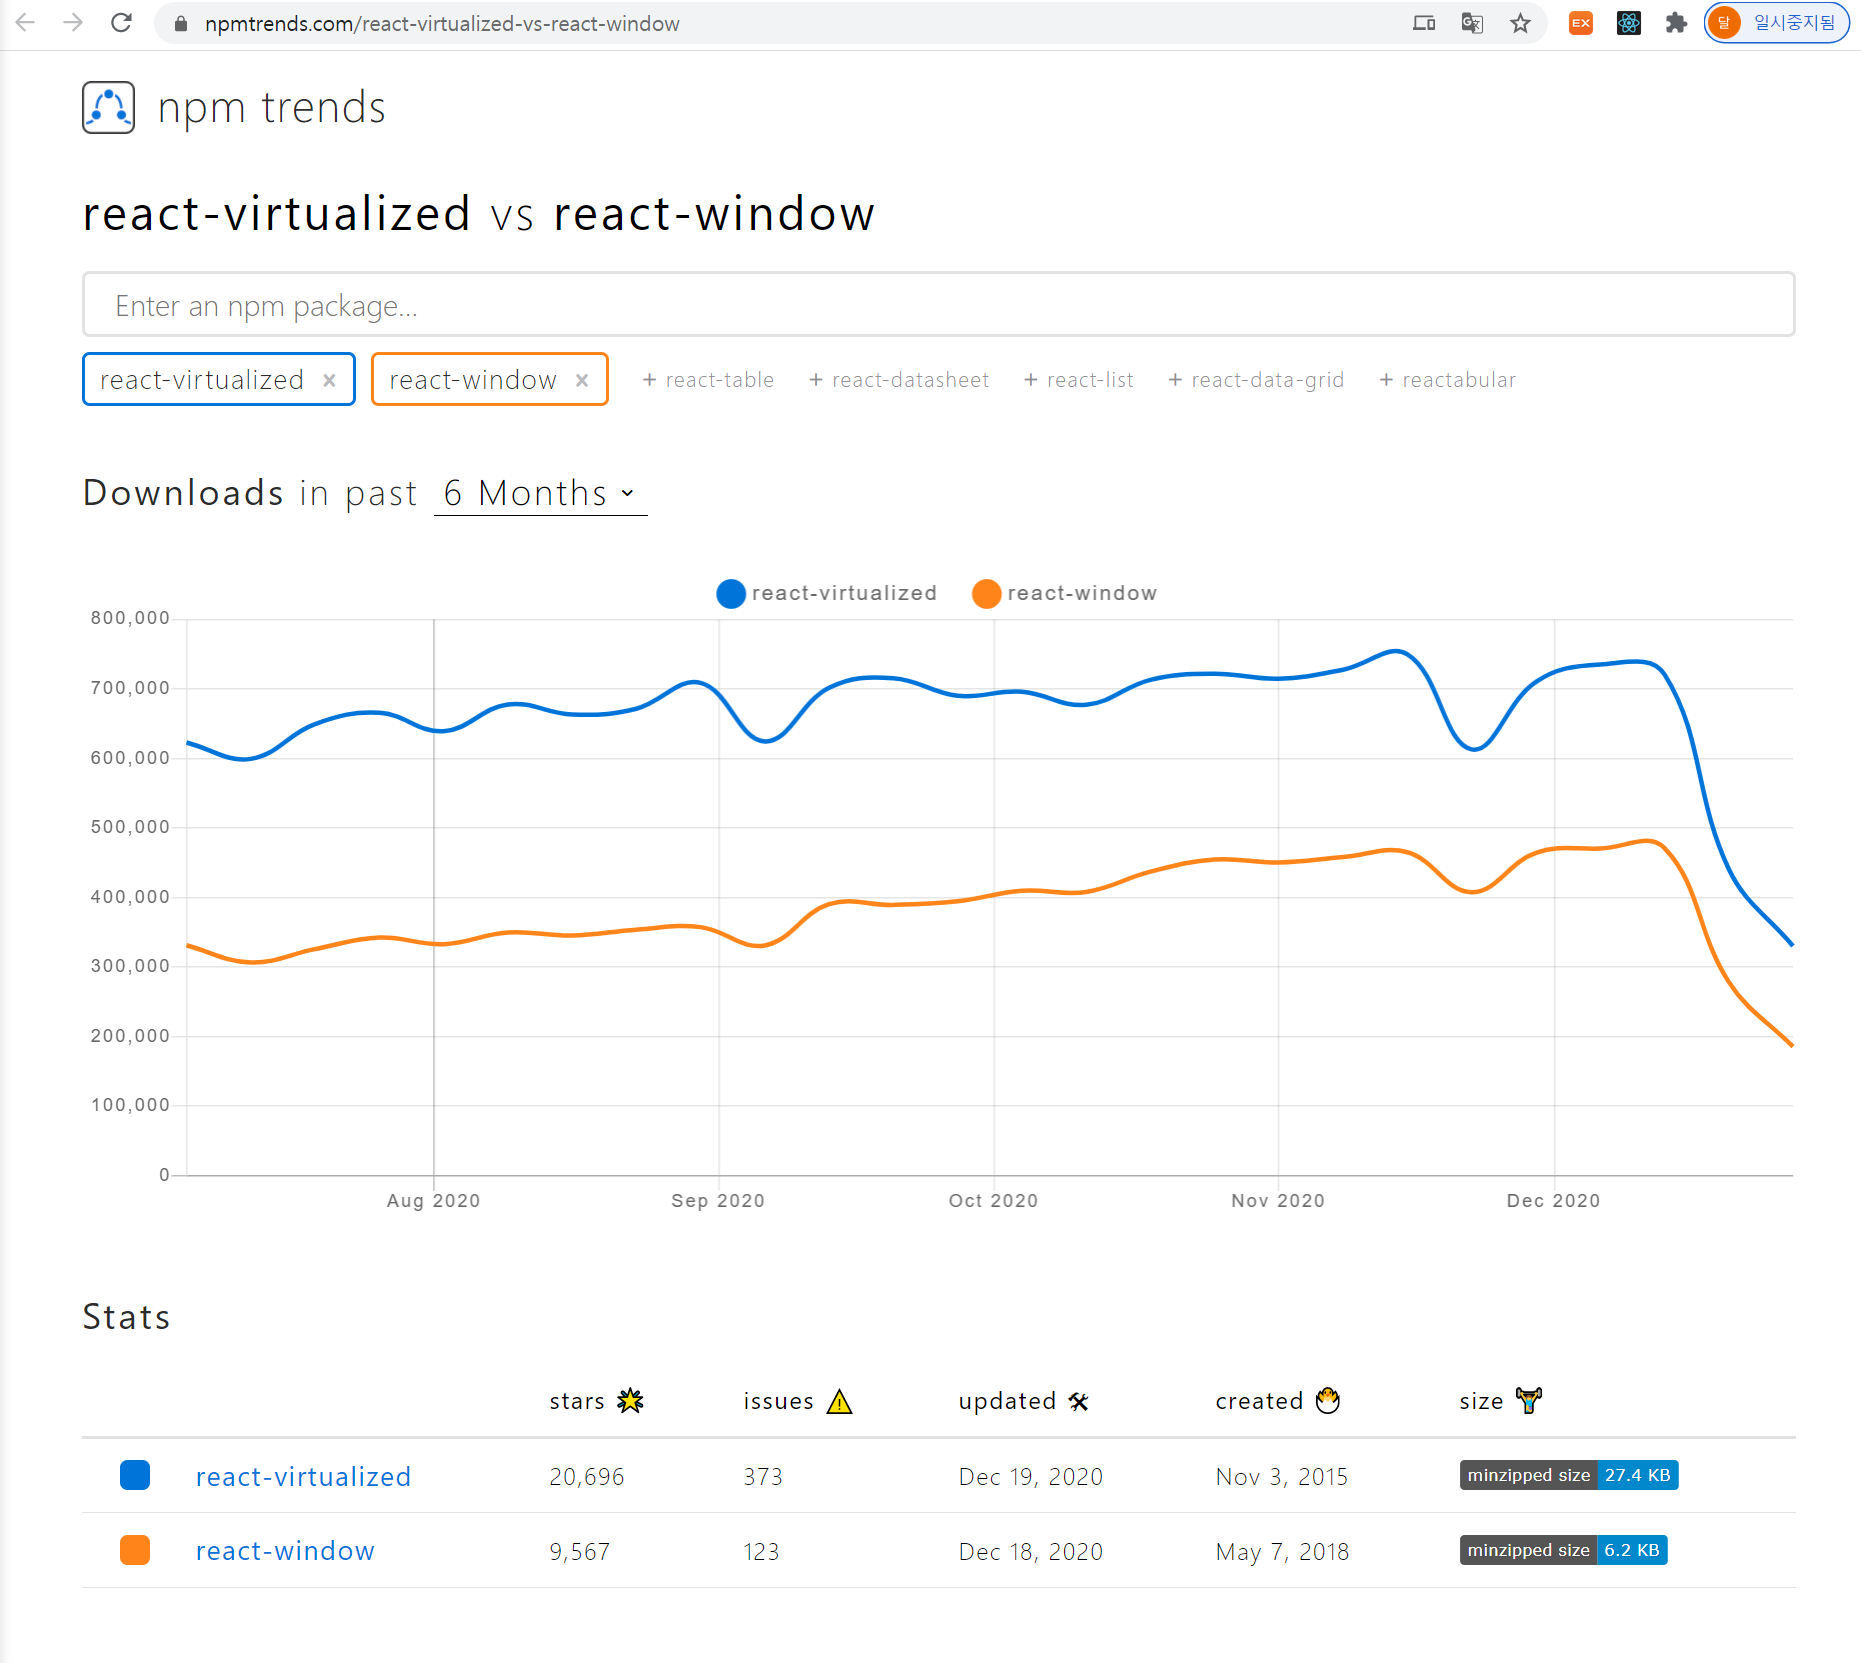The height and width of the screenshot is (1663, 1861).
Task: Toggle react-virtualized legend blue circle
Action: [x=731, y=594]
